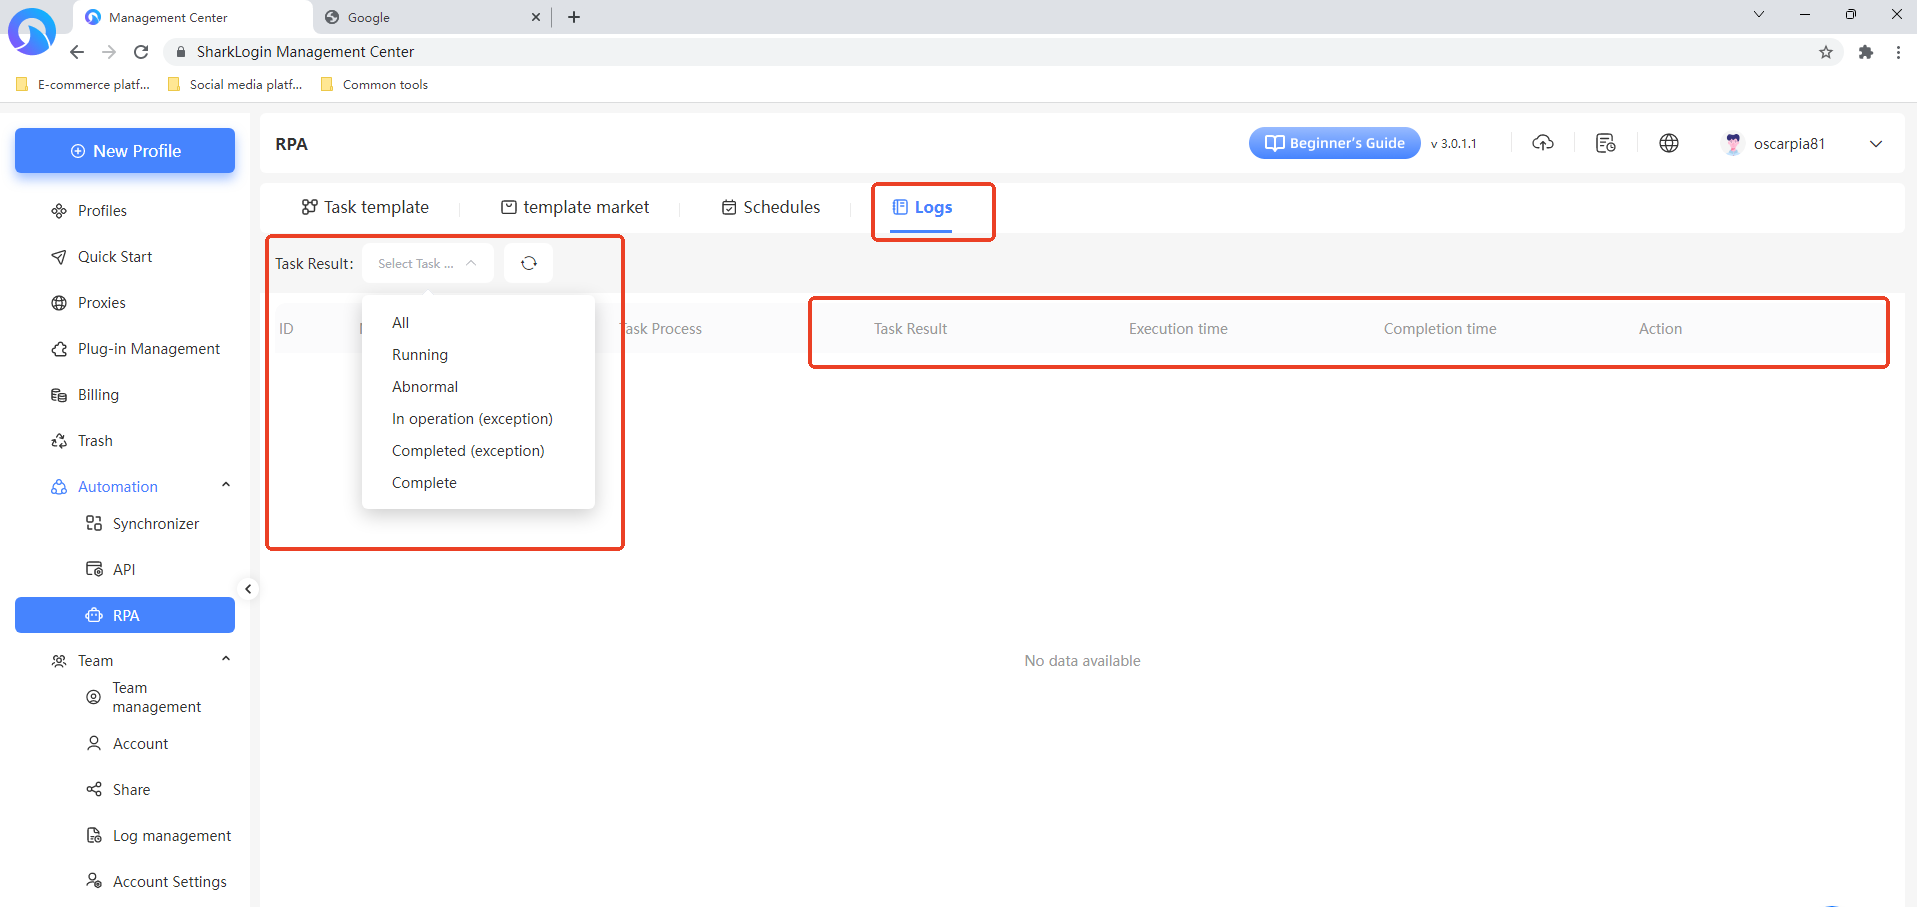Image resolution: width=1917 pixels, height=907 pixels.
Task: Collapse the sidebar with the arrow handle
Action: click(248, 589)
